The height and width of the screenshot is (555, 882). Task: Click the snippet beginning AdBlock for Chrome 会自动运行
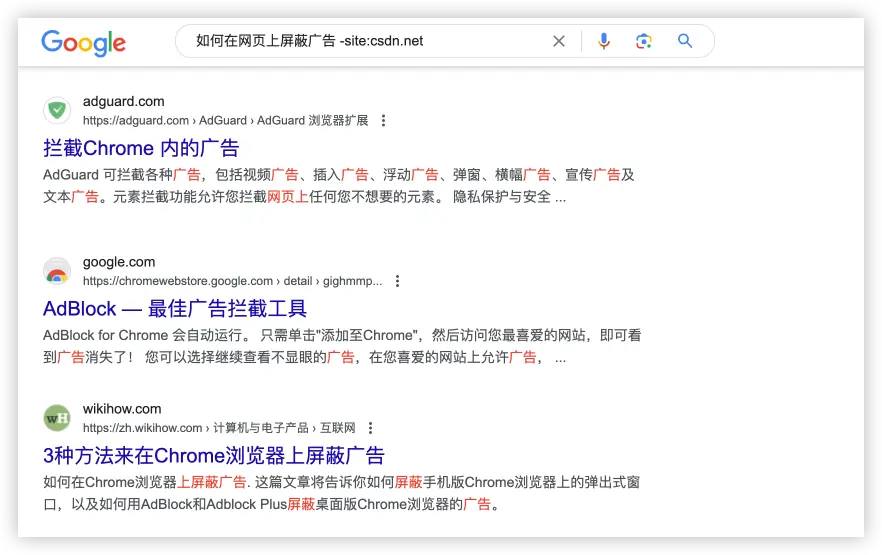342,346
